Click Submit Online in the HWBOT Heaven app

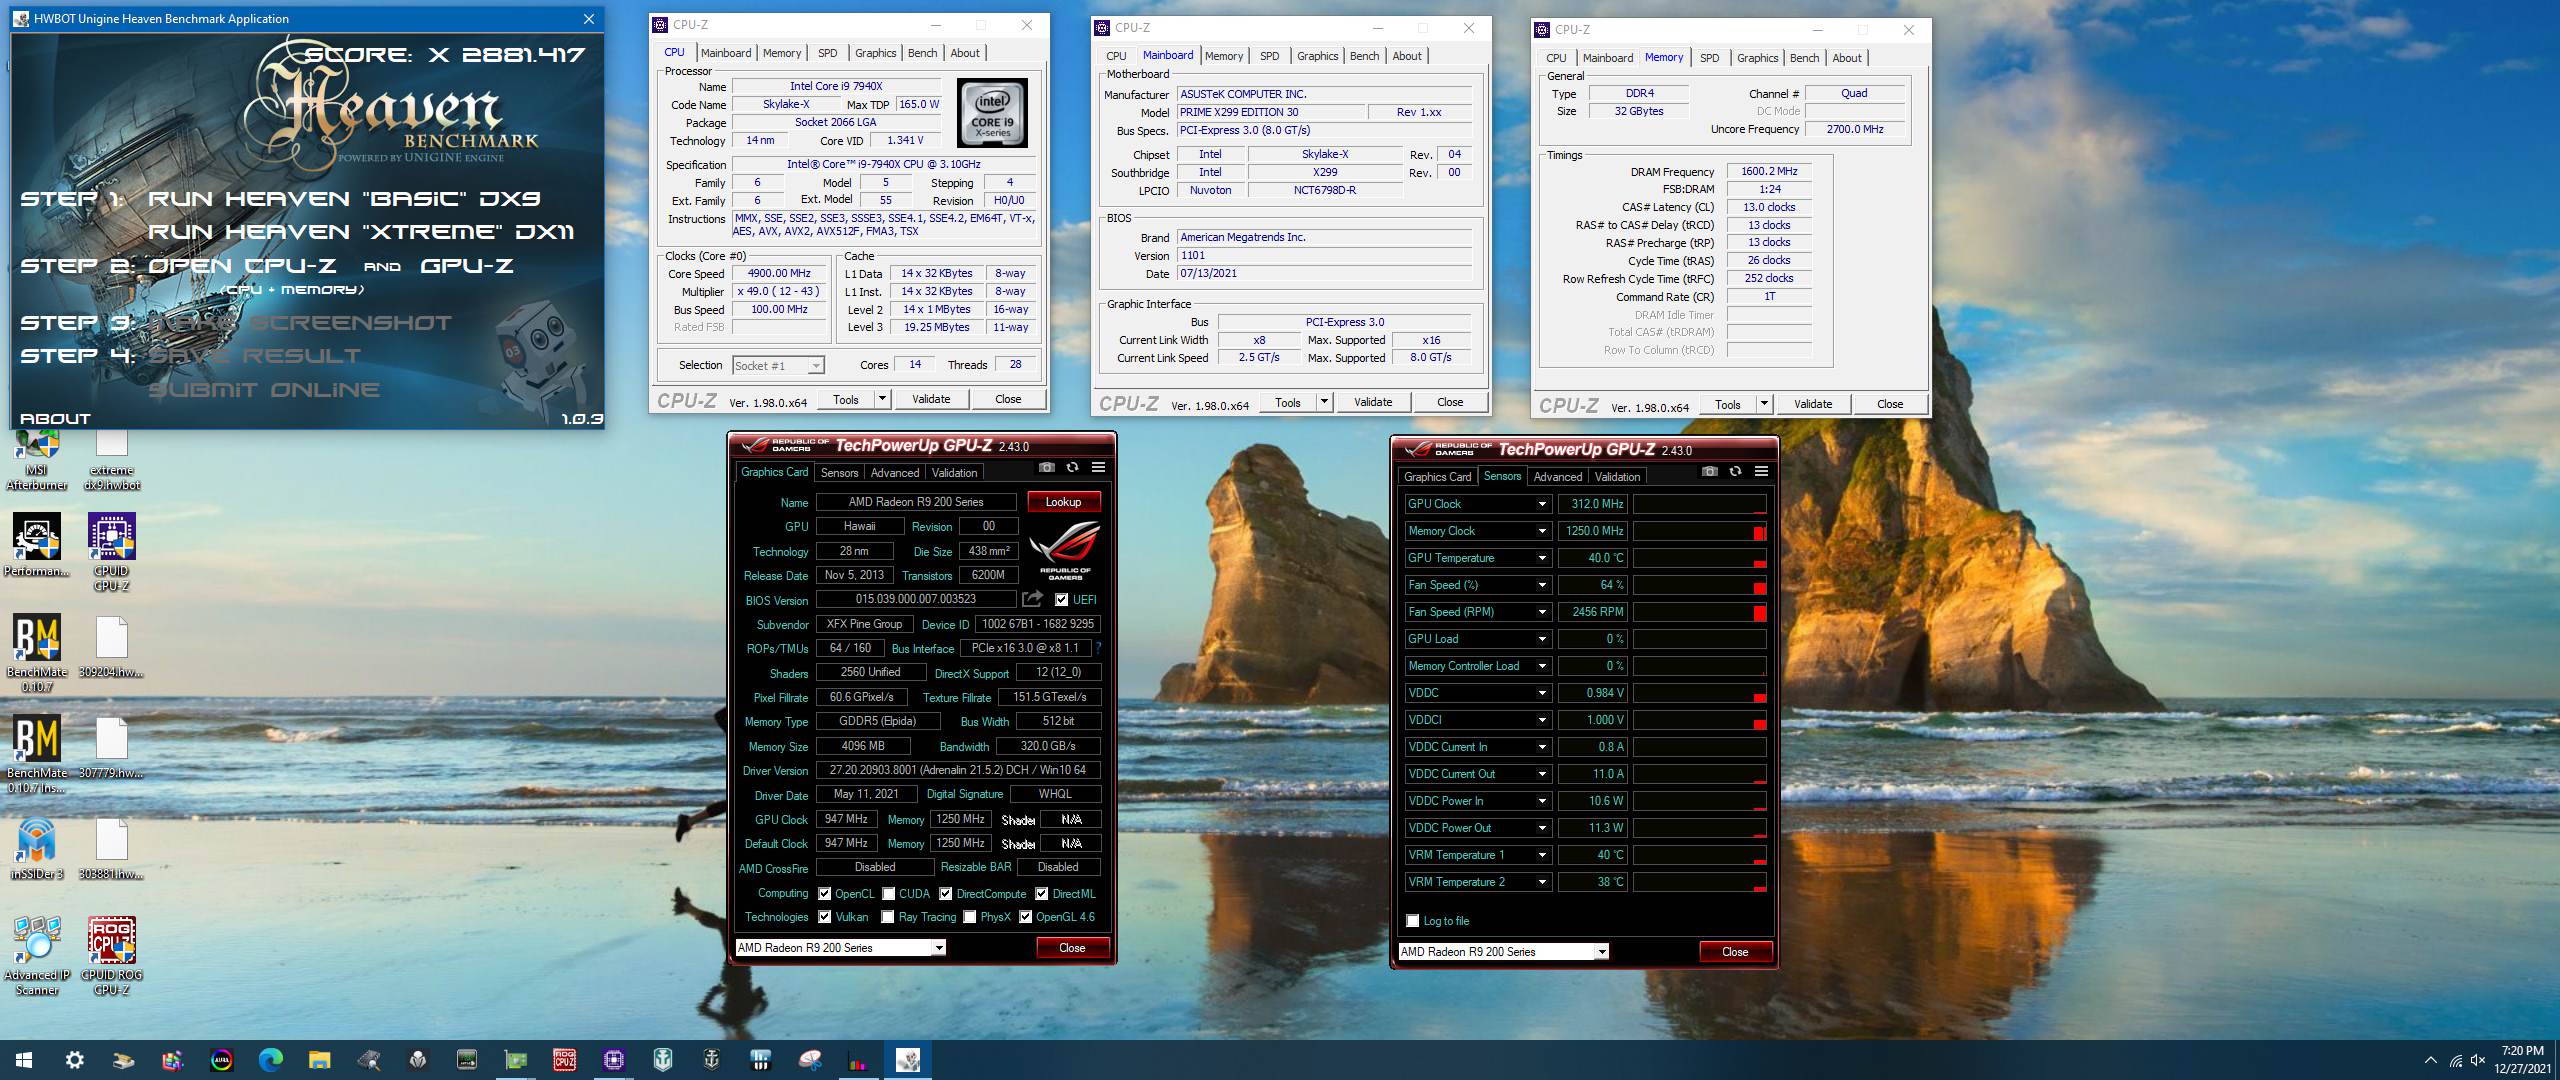[x=264, y=390]
